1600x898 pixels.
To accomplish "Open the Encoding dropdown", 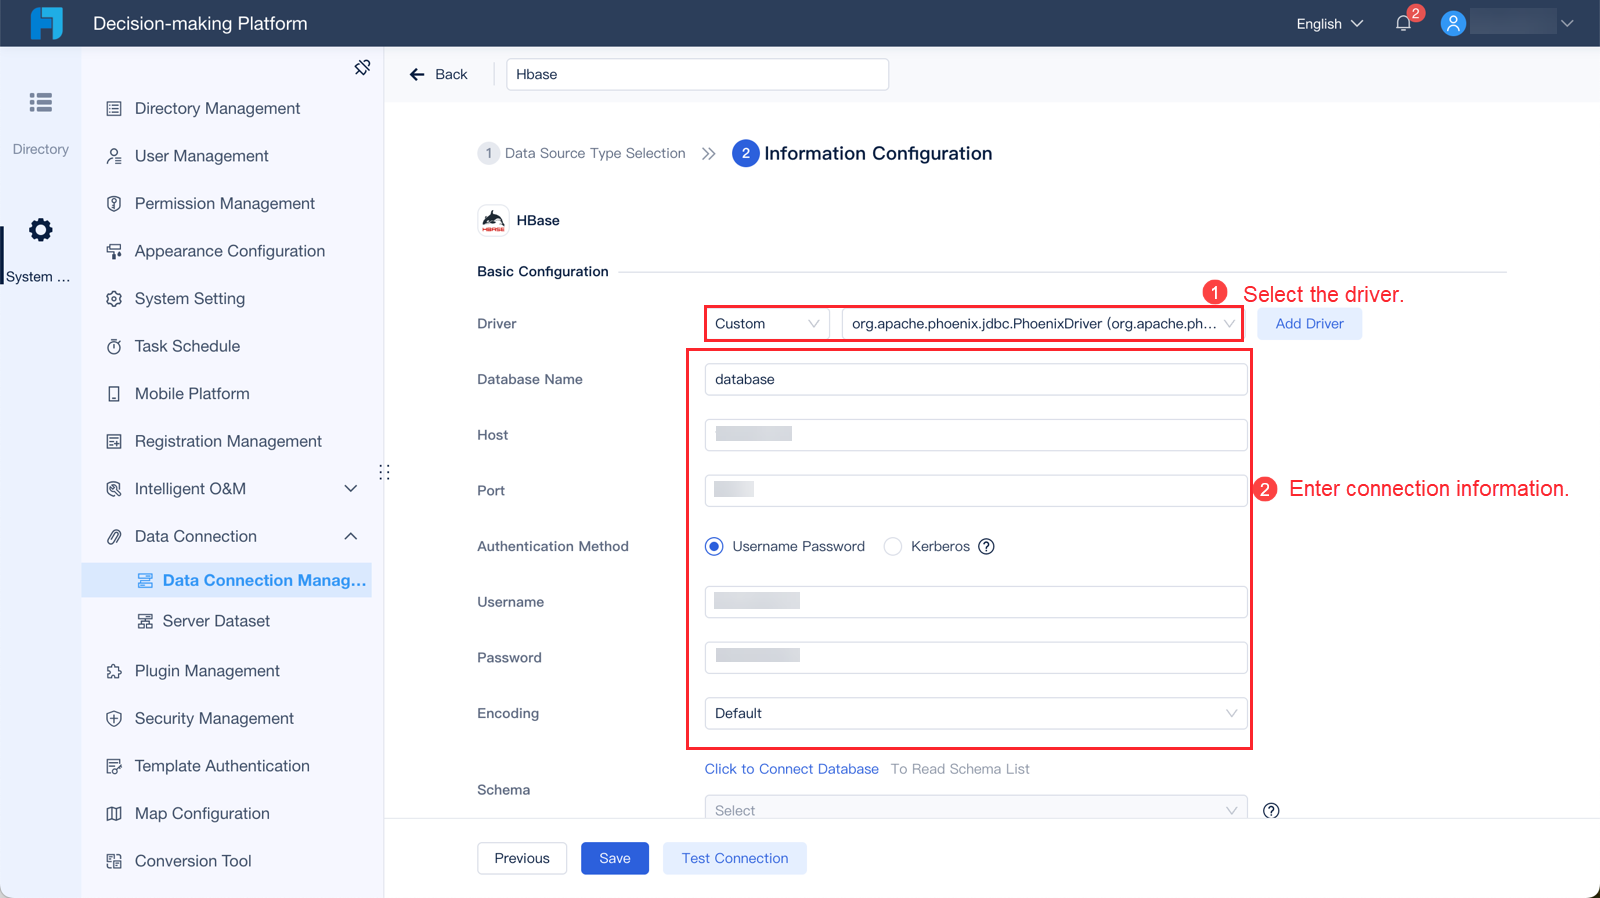I will point(976,713).
